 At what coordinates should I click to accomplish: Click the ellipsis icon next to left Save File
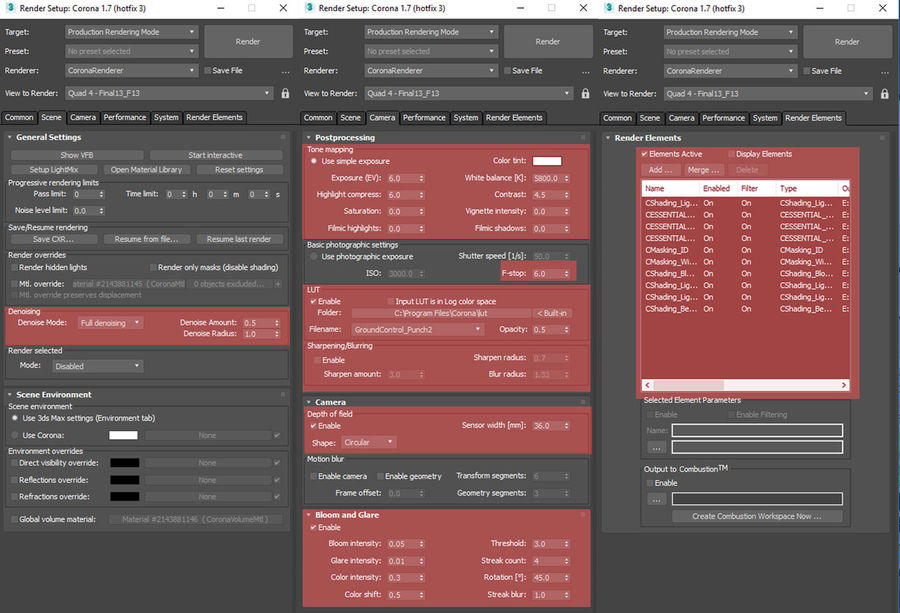coord(285,72)
